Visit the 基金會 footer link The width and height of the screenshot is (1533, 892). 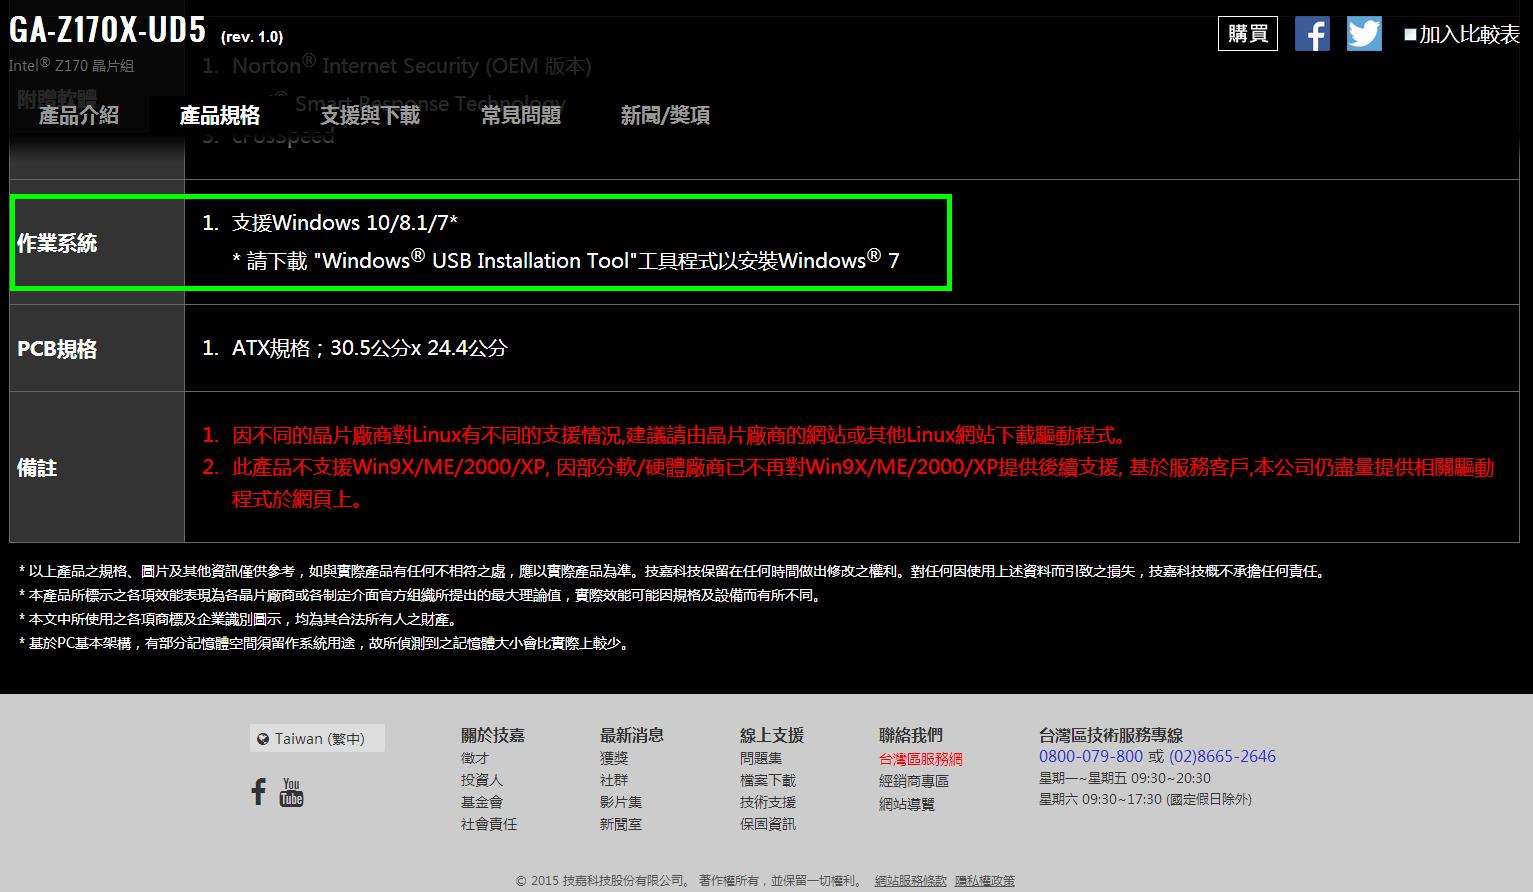[x=482, y=802]
